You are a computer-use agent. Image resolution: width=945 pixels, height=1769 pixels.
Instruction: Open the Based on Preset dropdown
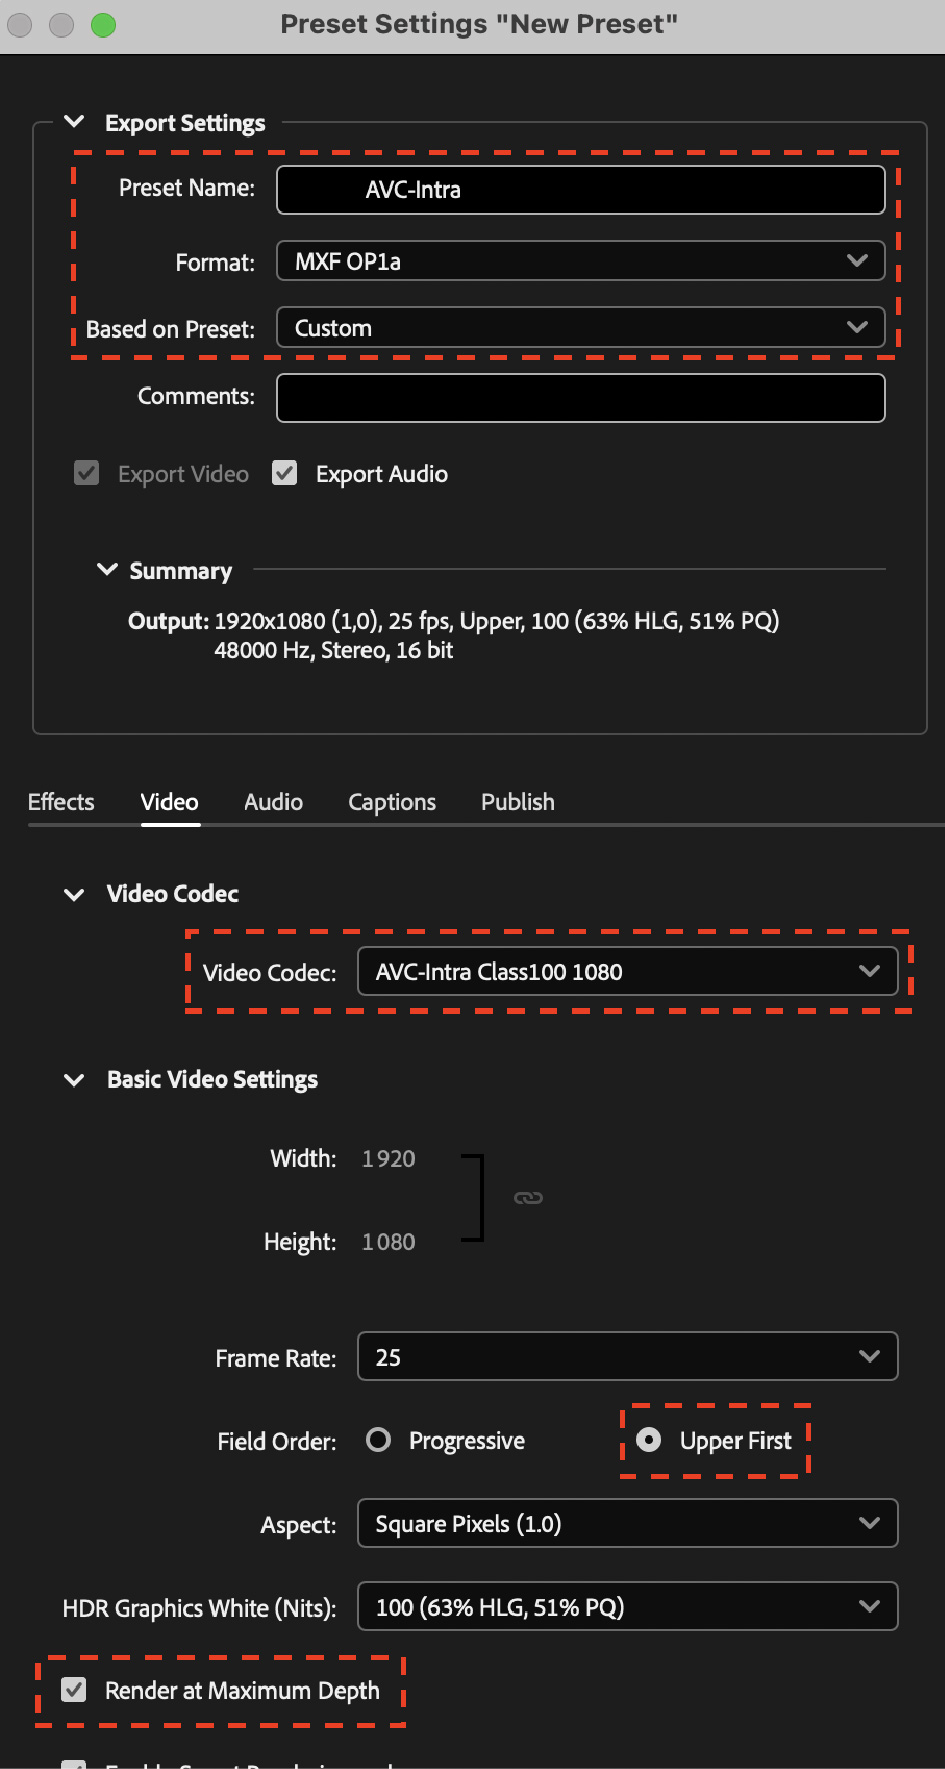[580, 327]
